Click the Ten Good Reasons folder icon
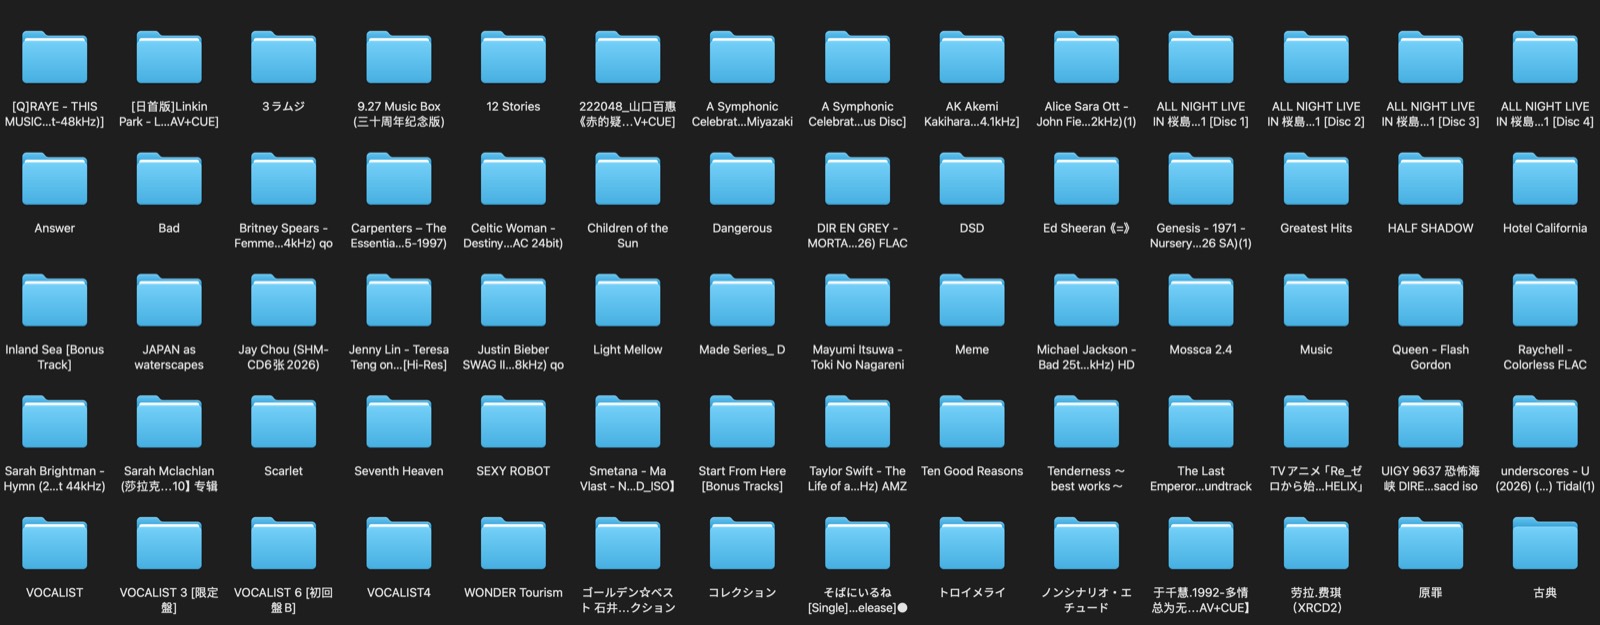1600x625 pixels. [972, 422]
